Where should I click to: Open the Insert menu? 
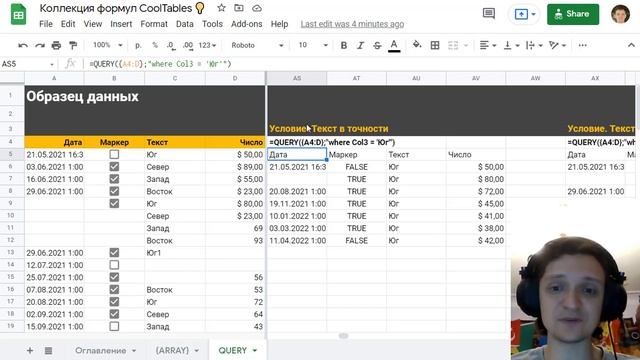coord(121,24)
